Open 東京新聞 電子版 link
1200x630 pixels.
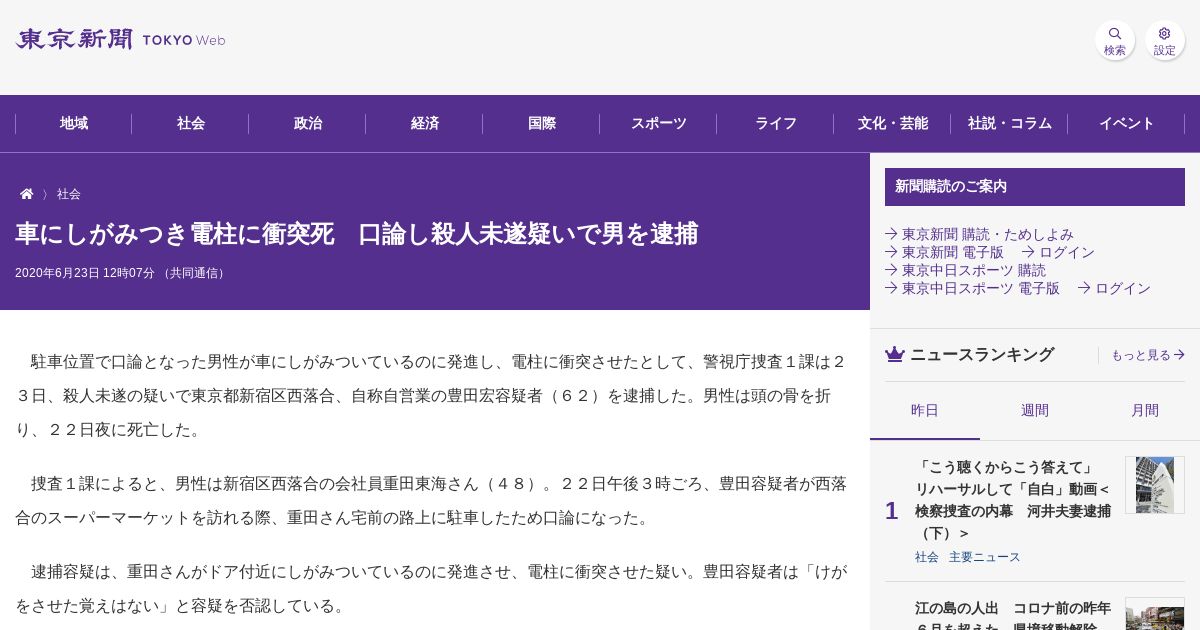944,252
